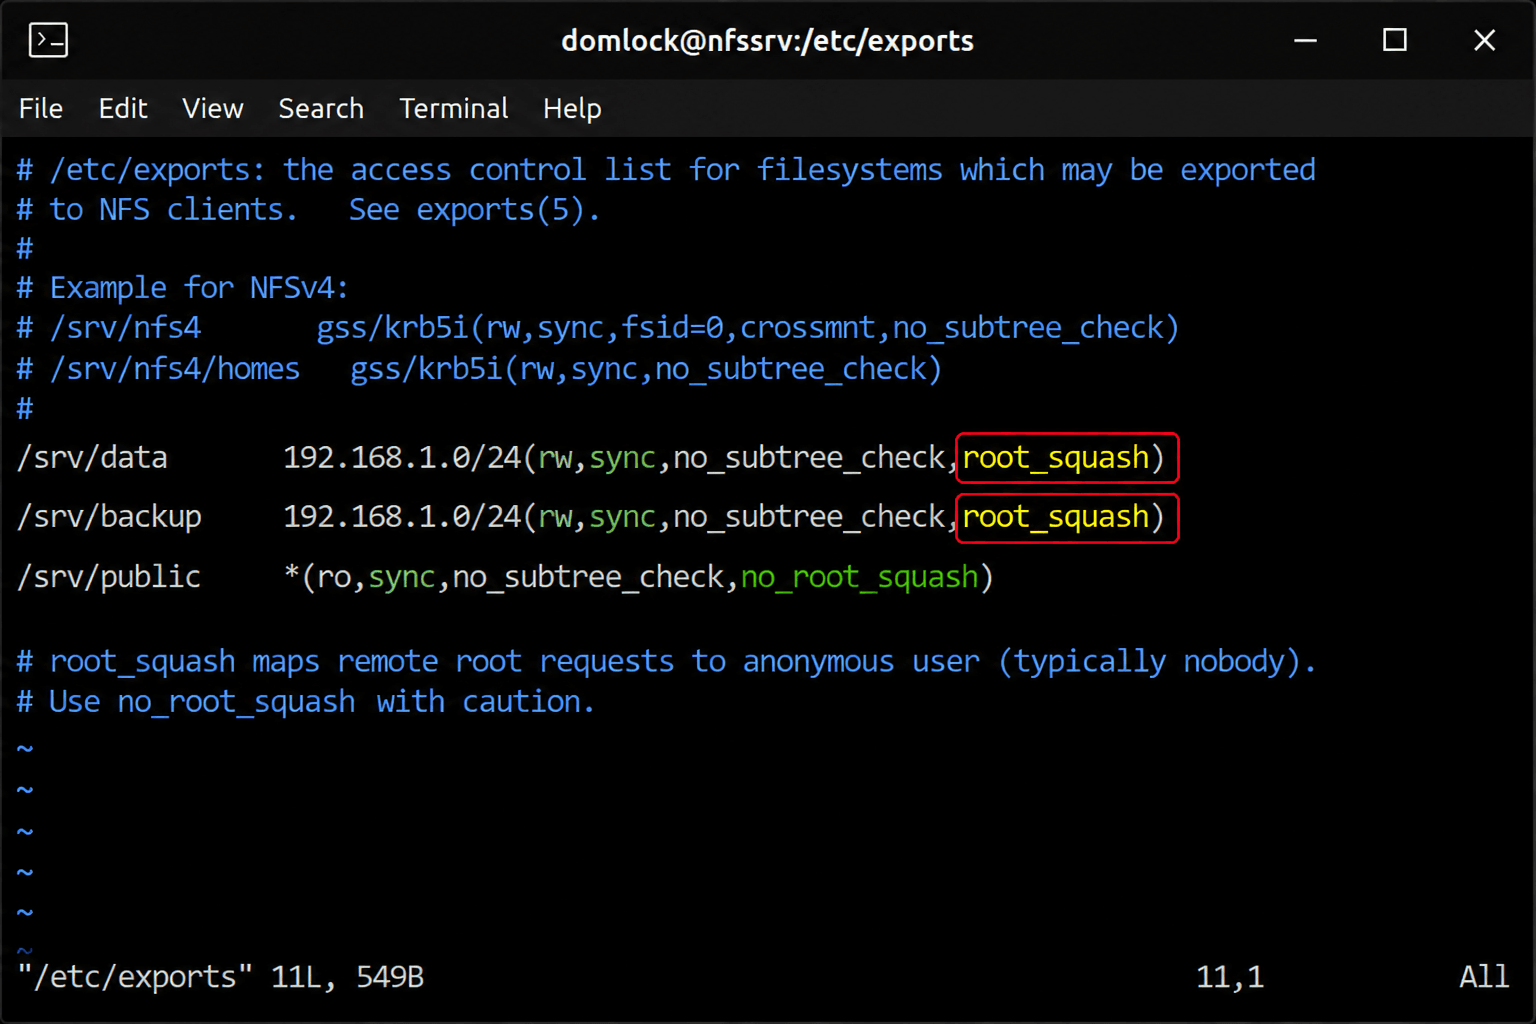Image resolution: width=1536 pixels, height=1024 pixels.
Task: Click the '/etc/exports:' text in first comment
Action: pyautogui.click(x=158, y=170)
